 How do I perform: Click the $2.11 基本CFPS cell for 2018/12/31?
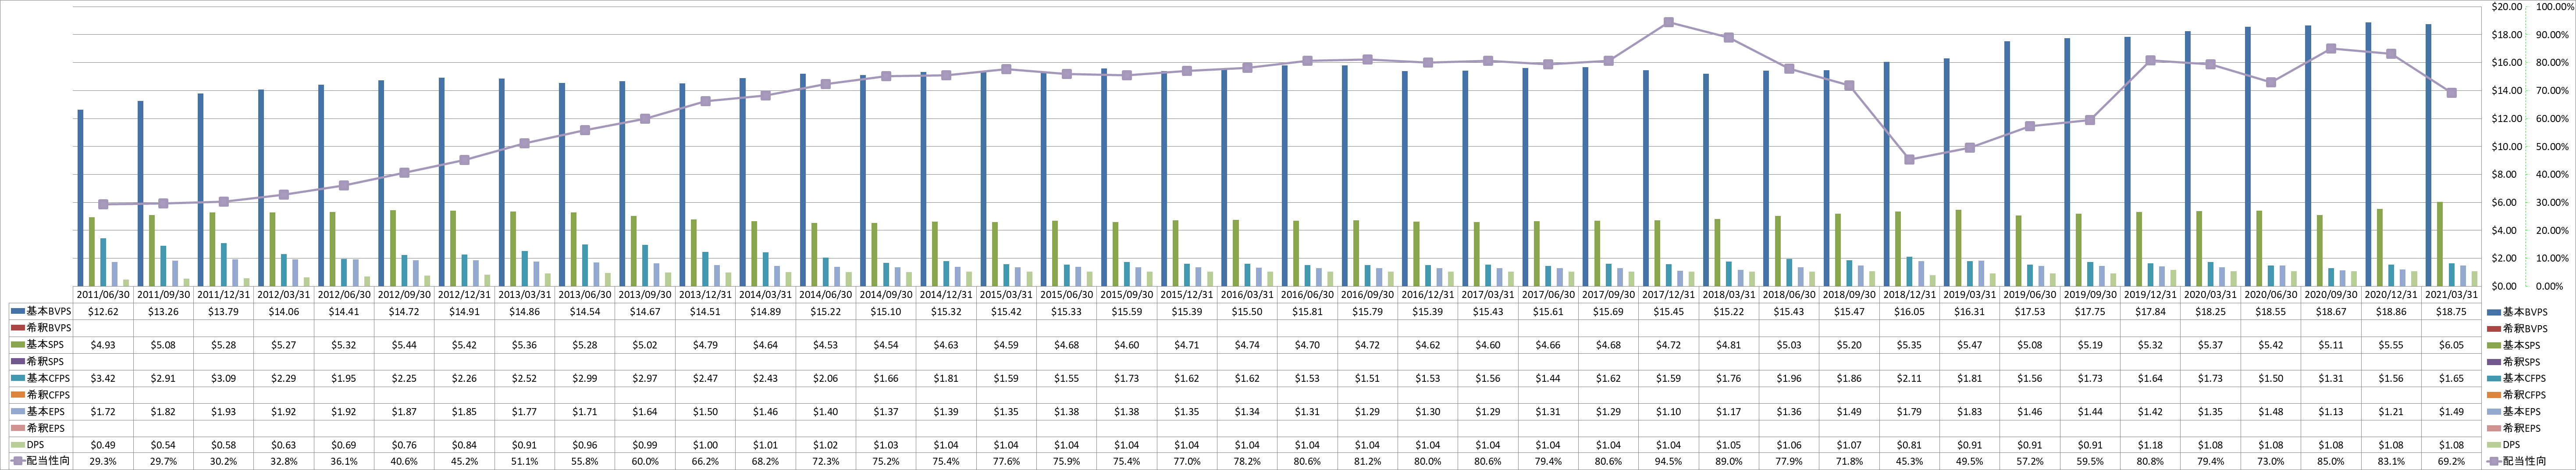pos(1910,378)
